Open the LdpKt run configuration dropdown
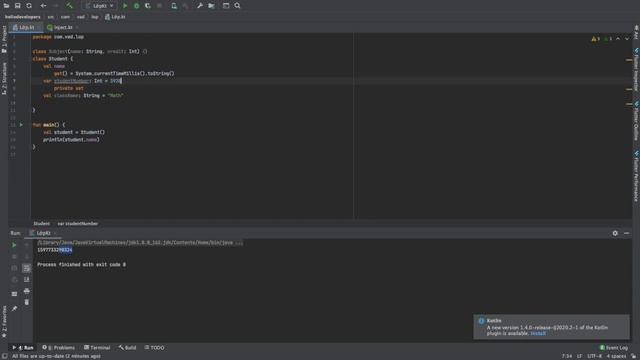640x360 pixels. tap(99, 6)
